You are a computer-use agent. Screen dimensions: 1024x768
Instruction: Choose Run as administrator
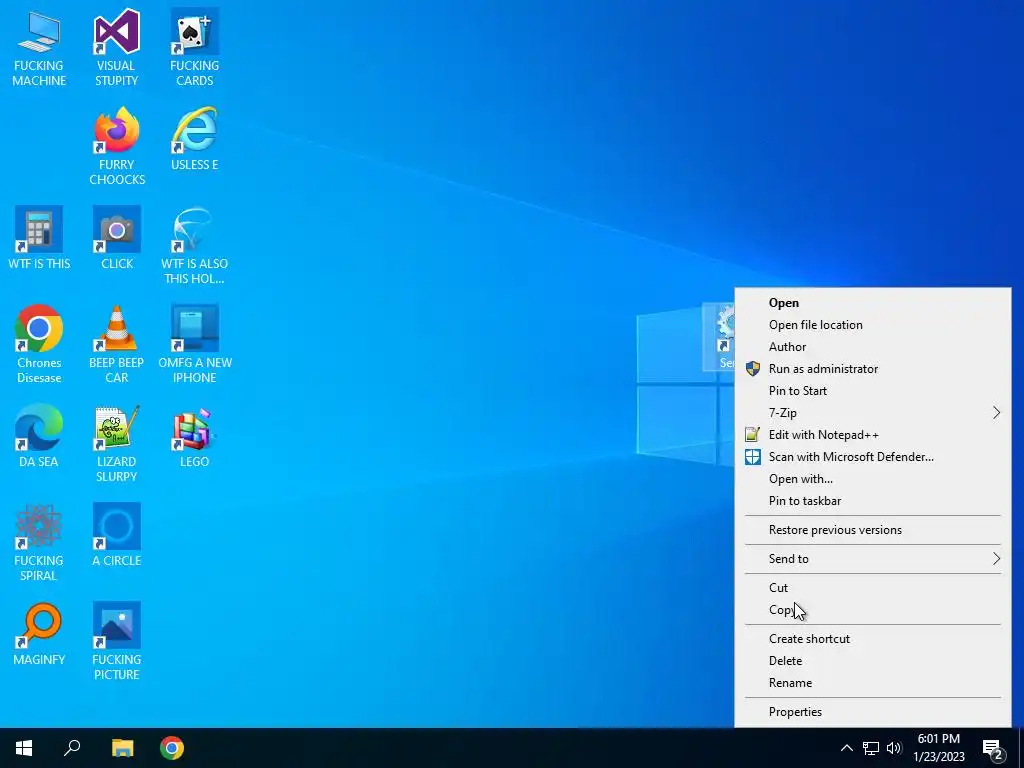pyautogui.click(x=872, y=369)
